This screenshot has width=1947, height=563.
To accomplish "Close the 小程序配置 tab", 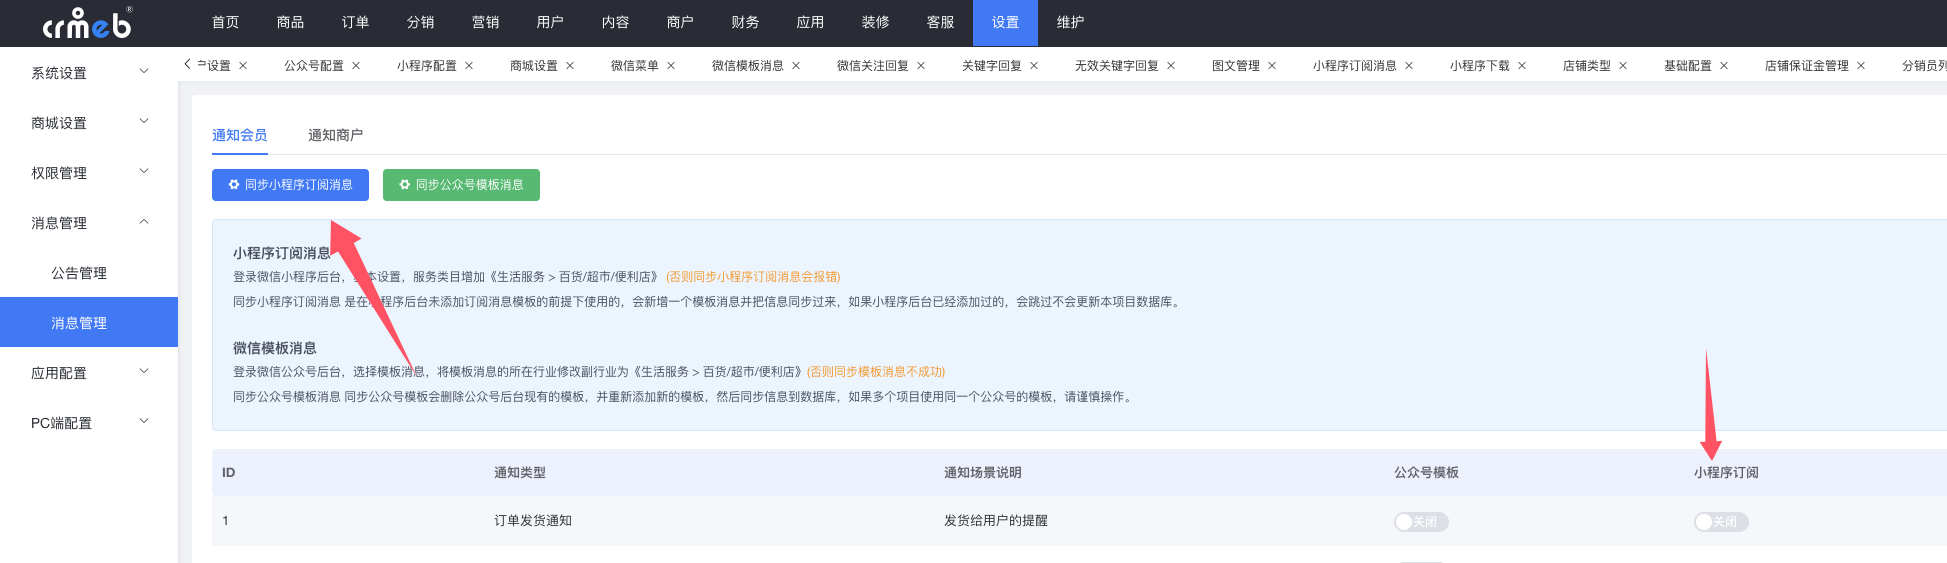I will (469, 66).
